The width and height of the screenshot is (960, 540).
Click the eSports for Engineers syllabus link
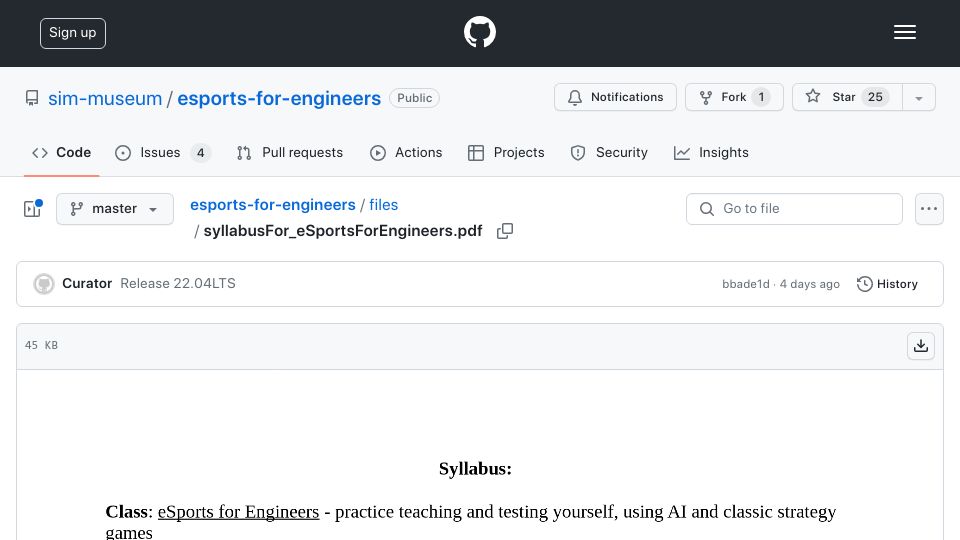[238, 512]
